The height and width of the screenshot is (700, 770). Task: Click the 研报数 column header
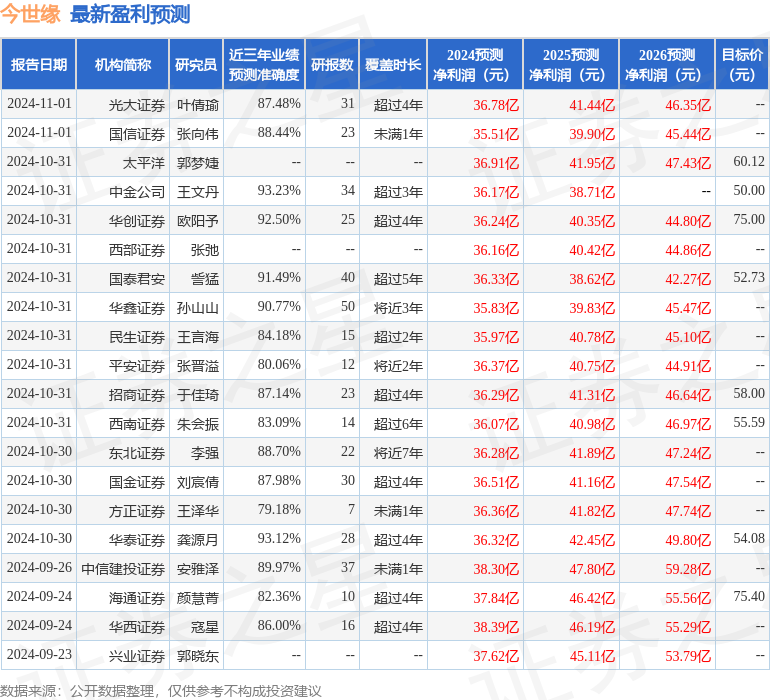pyautogui.click(x=332, y=65)
